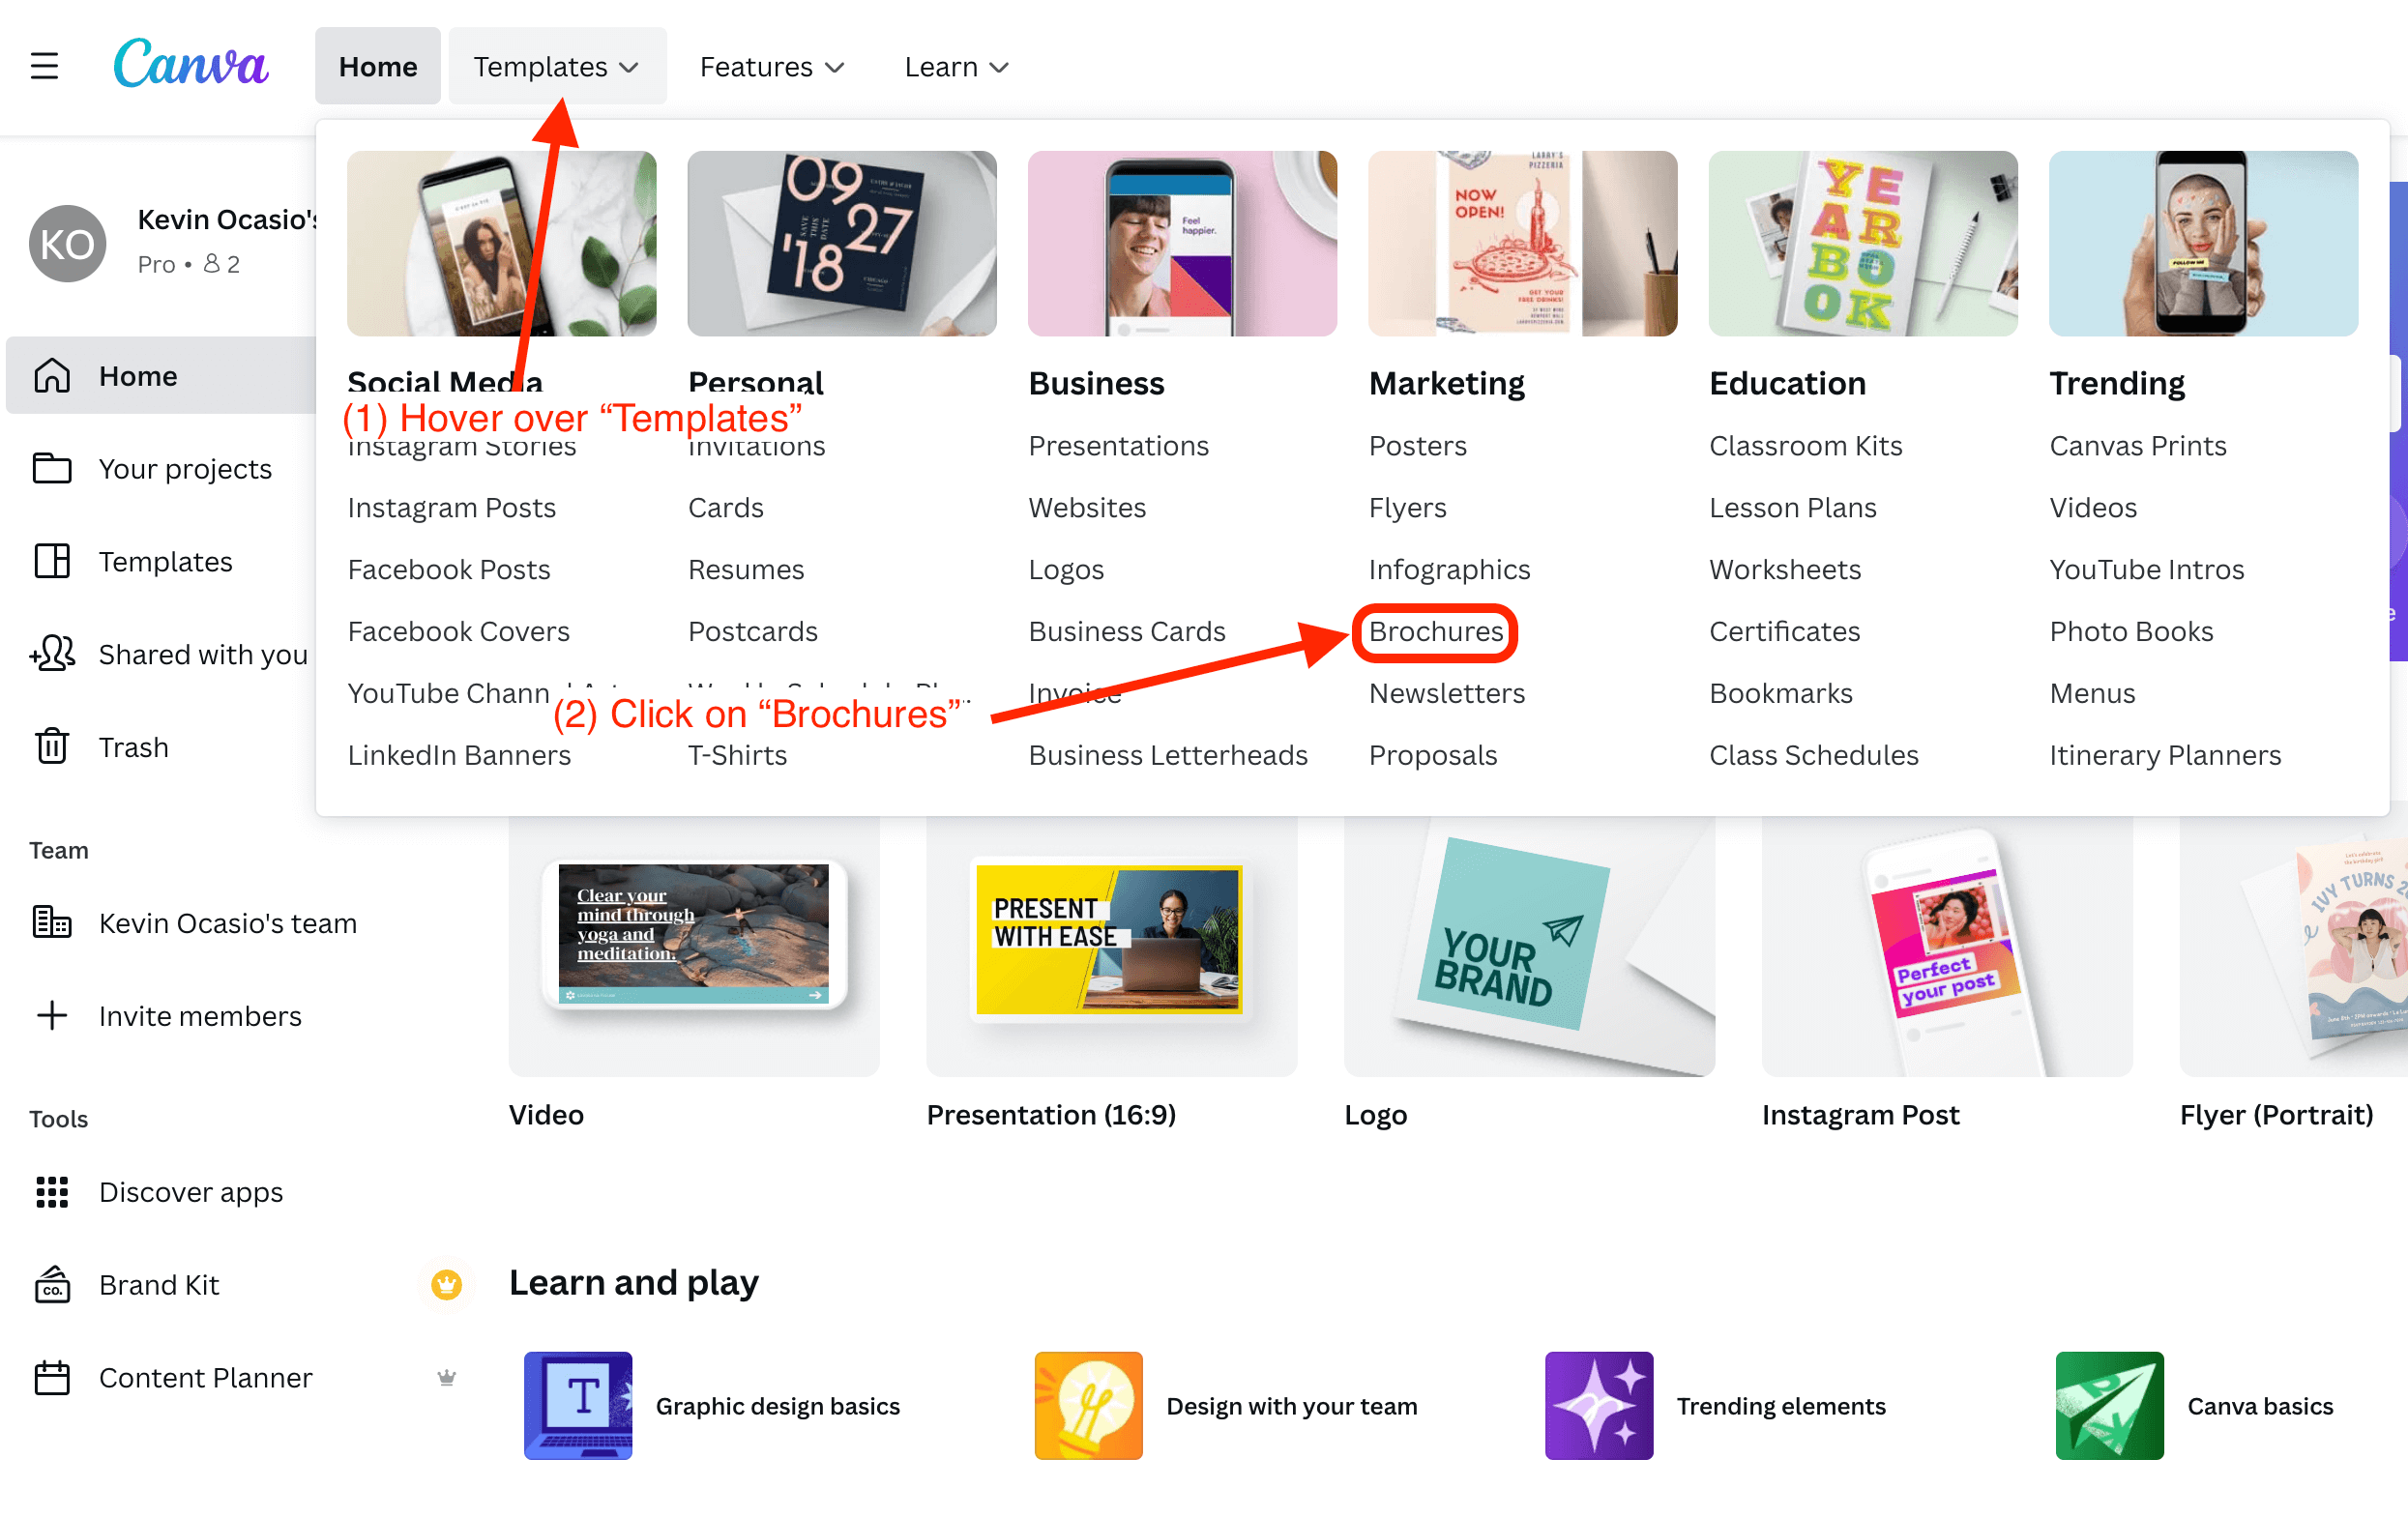2408x1518 pixels.
Task: Click the plus icon to invite members
Action: coord(52,1015)
